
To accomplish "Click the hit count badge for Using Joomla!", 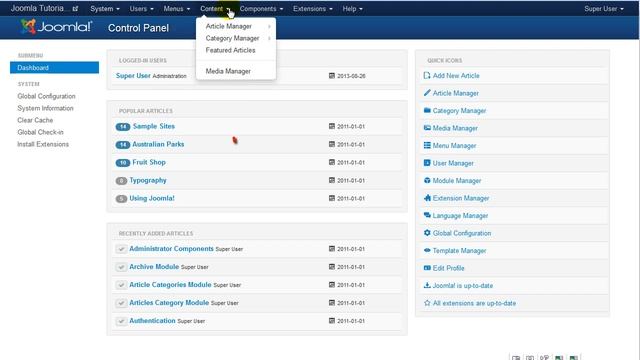I will click(121, 199).
